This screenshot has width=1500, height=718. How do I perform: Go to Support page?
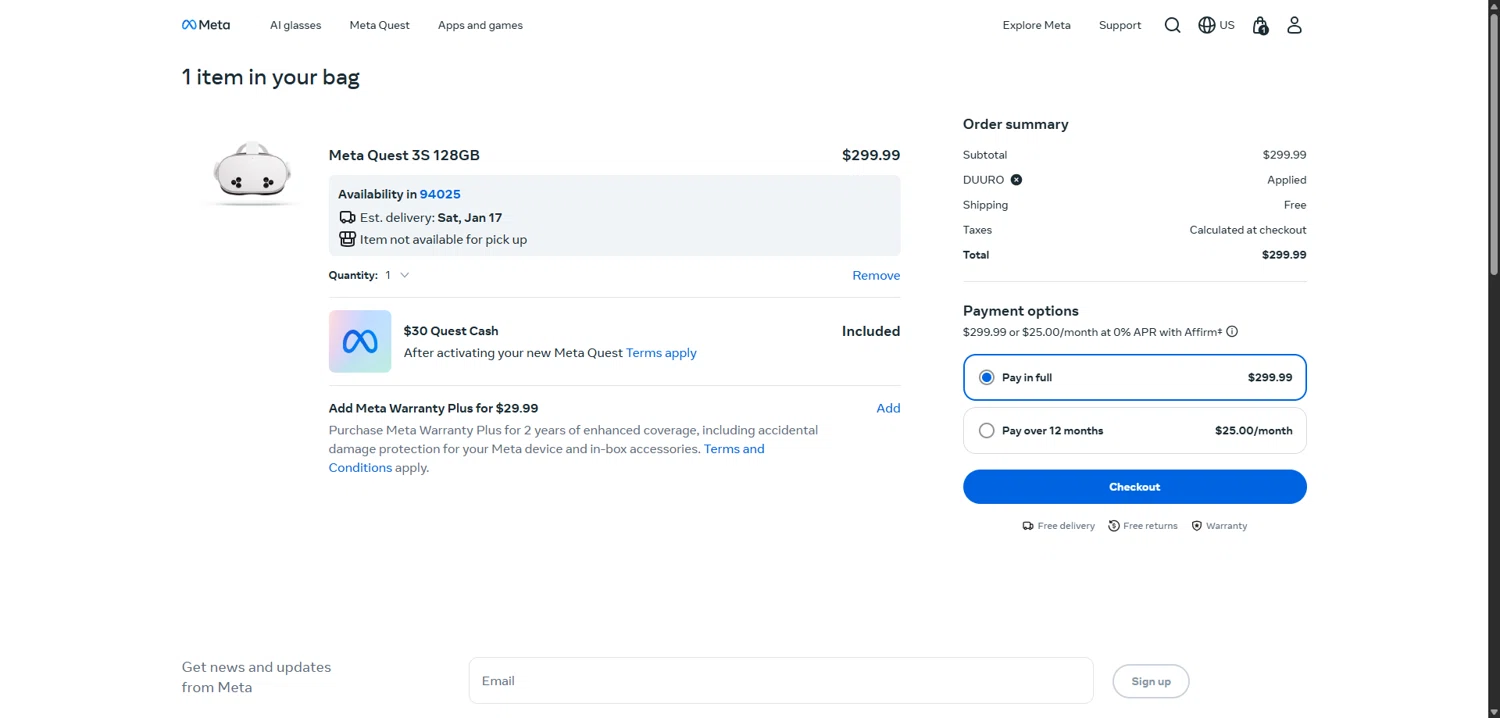tap(1120, 25)
